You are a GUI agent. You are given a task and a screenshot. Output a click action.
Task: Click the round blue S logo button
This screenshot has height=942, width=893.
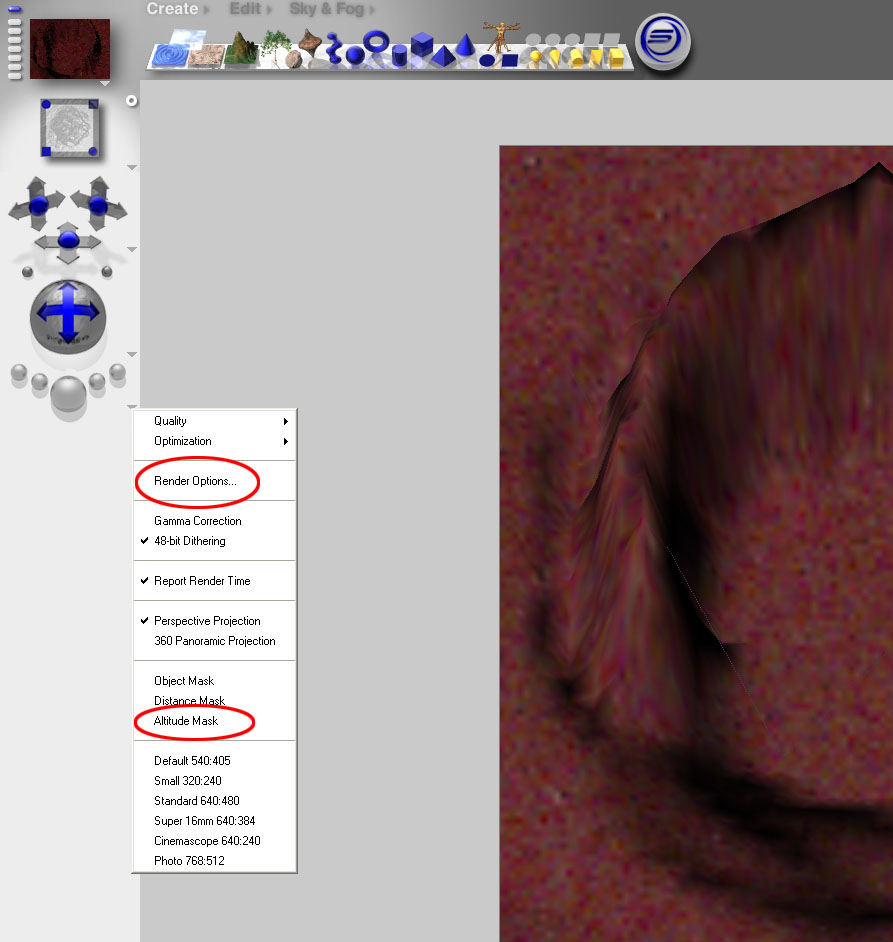coord(662,41)
